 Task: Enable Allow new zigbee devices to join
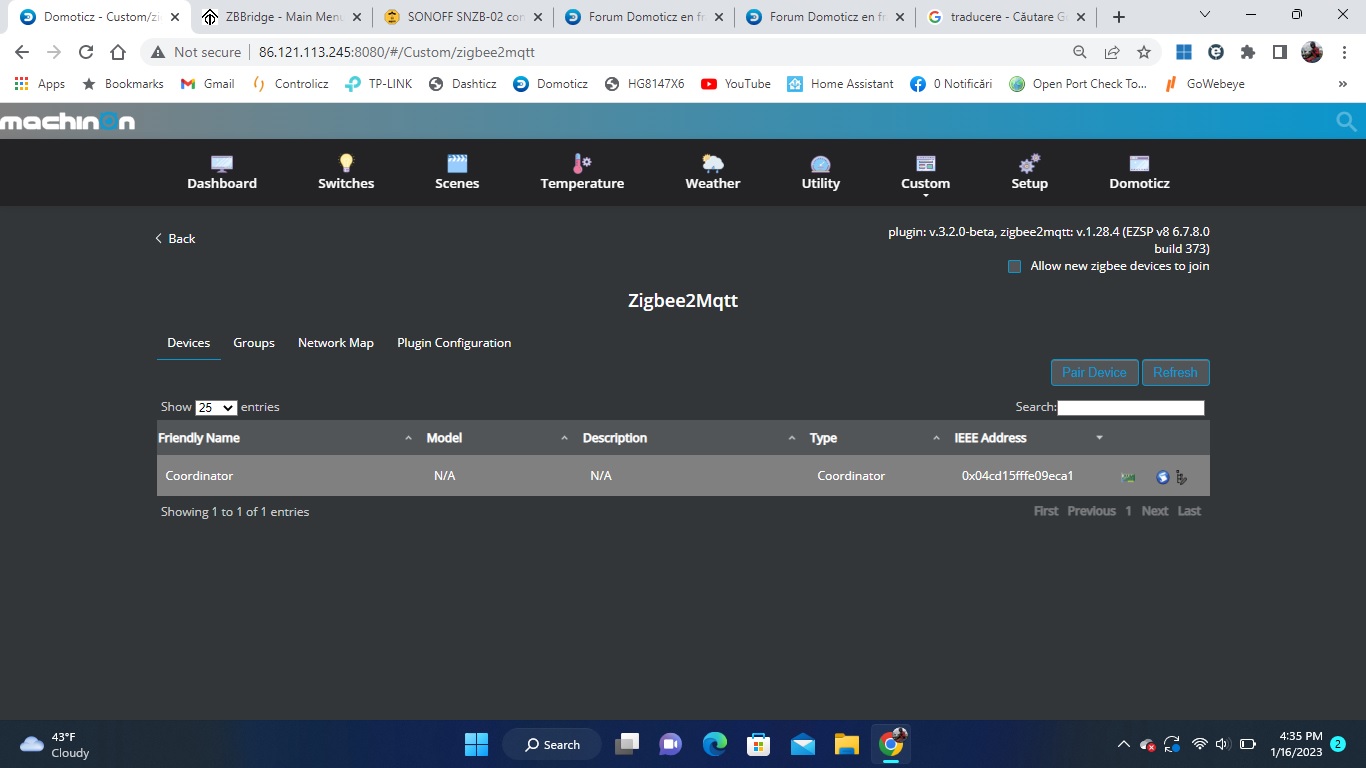point(1014,267)
